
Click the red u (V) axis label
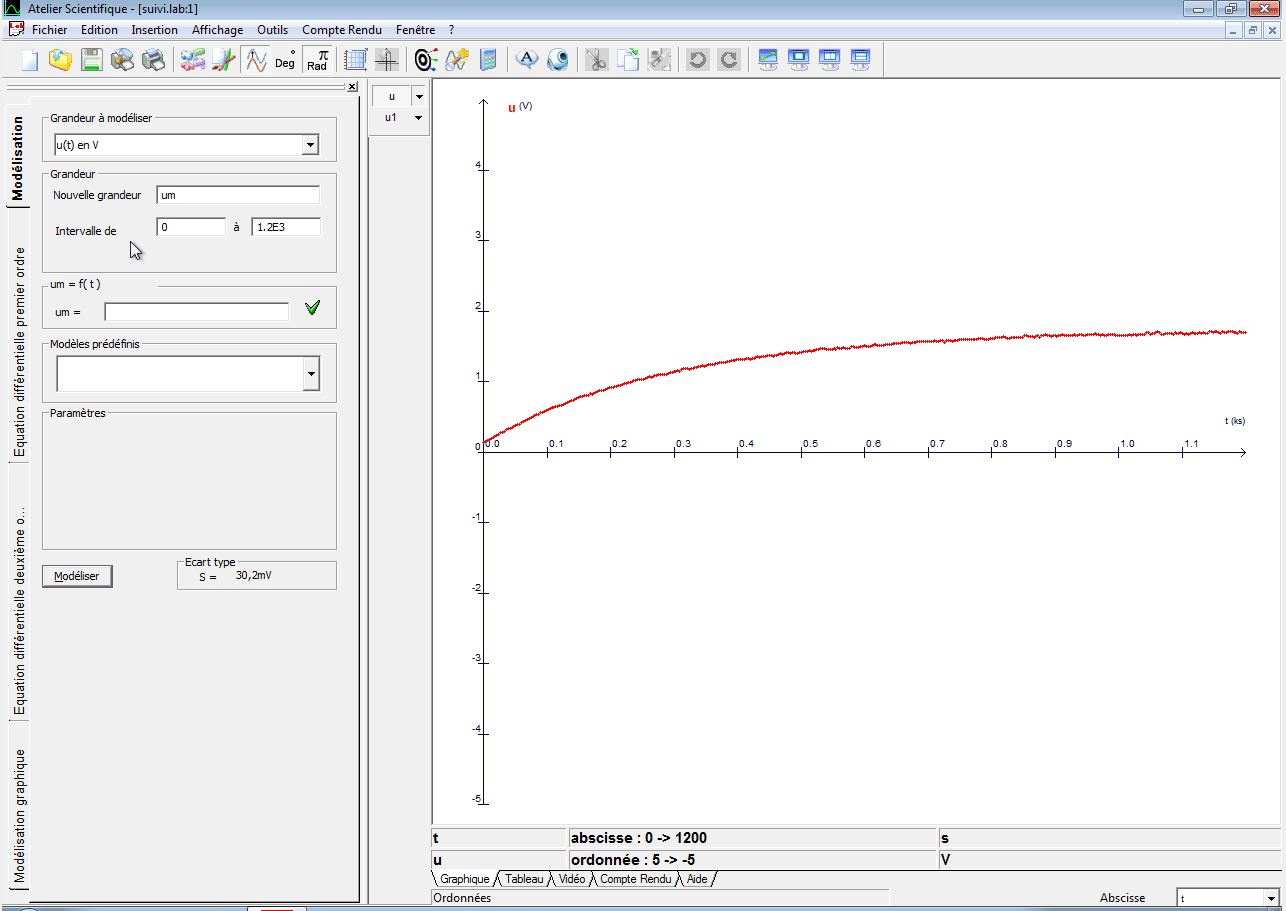pyautogui.click(x=520, y=107)
